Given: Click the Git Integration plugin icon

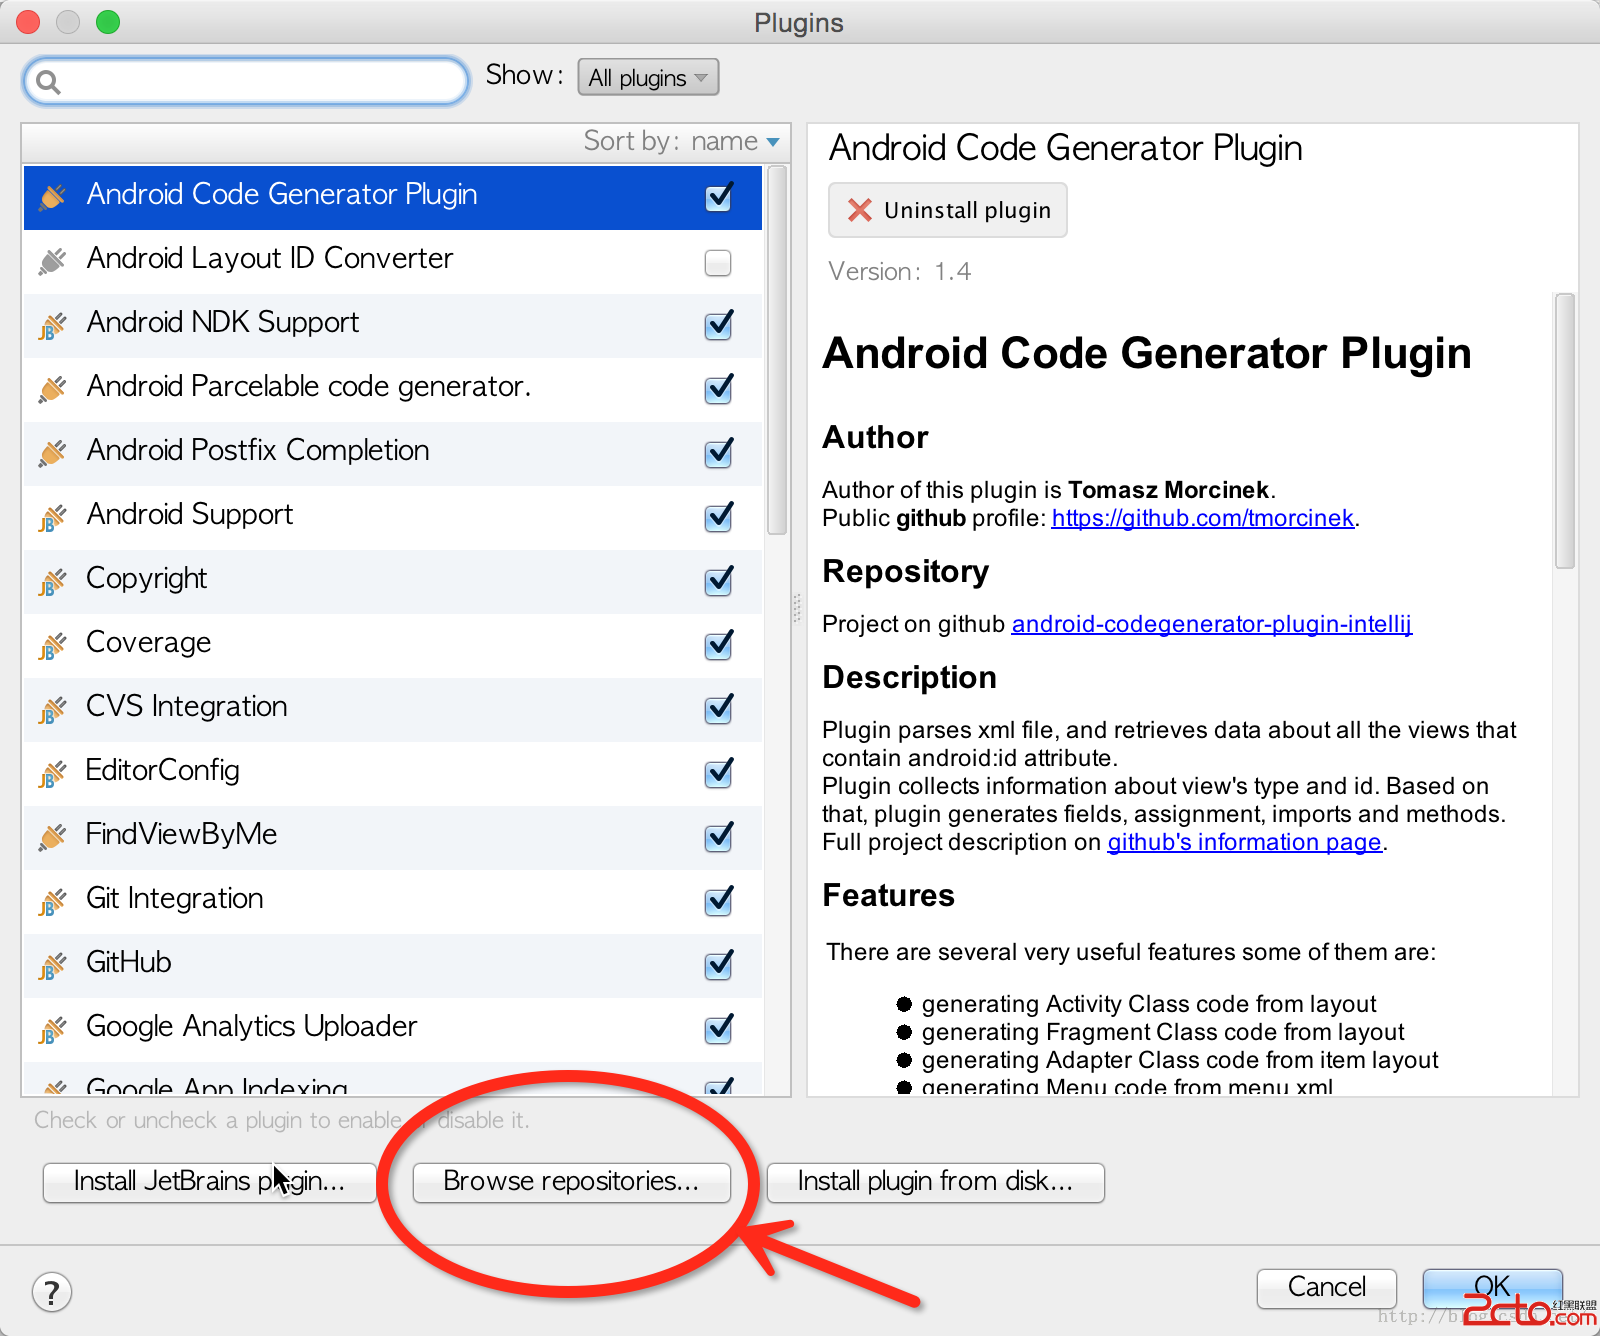Looking at the screenshot, I should click(x=52, y=902).
